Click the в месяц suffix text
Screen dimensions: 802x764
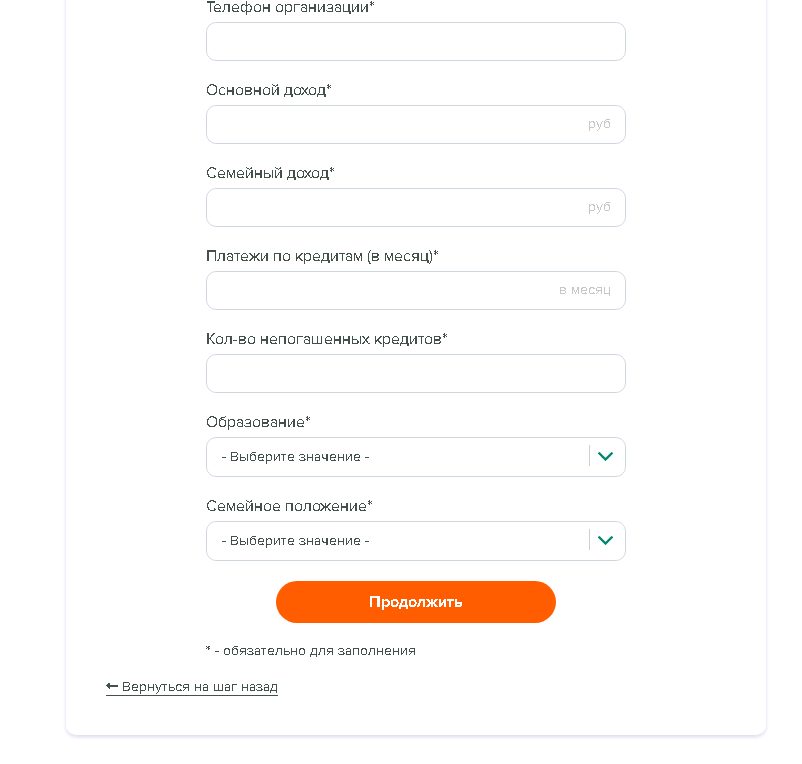[x=584, y=291]
